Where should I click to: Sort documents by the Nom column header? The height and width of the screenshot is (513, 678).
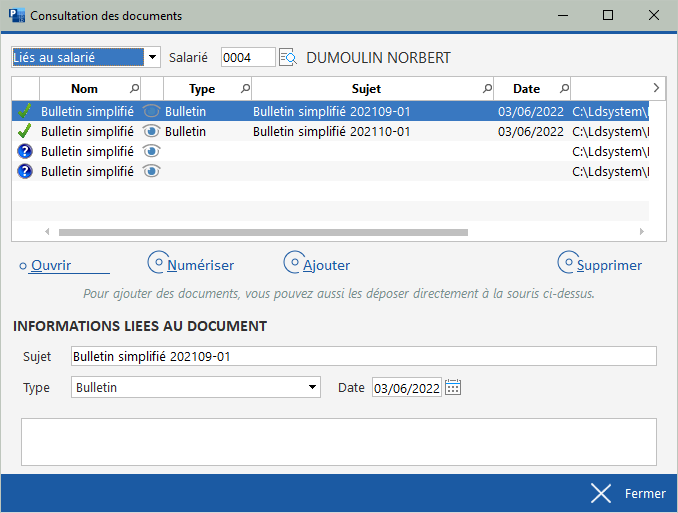click(84, 89)
